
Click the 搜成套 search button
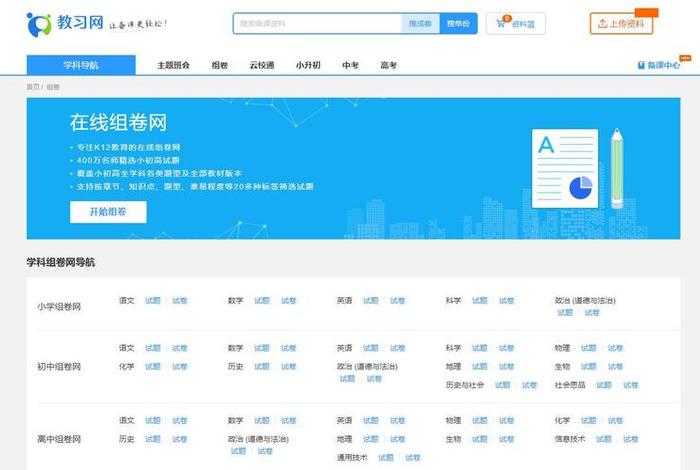tap(421, 24)
